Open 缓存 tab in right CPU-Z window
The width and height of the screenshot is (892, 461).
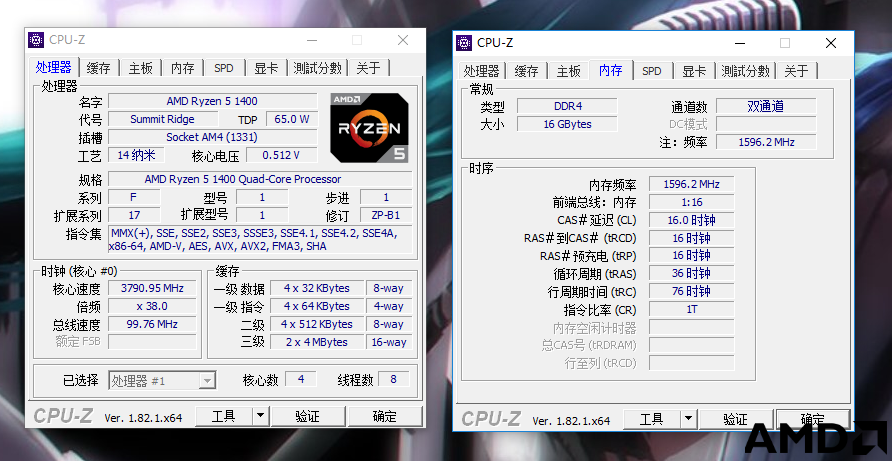coord(526,71)
